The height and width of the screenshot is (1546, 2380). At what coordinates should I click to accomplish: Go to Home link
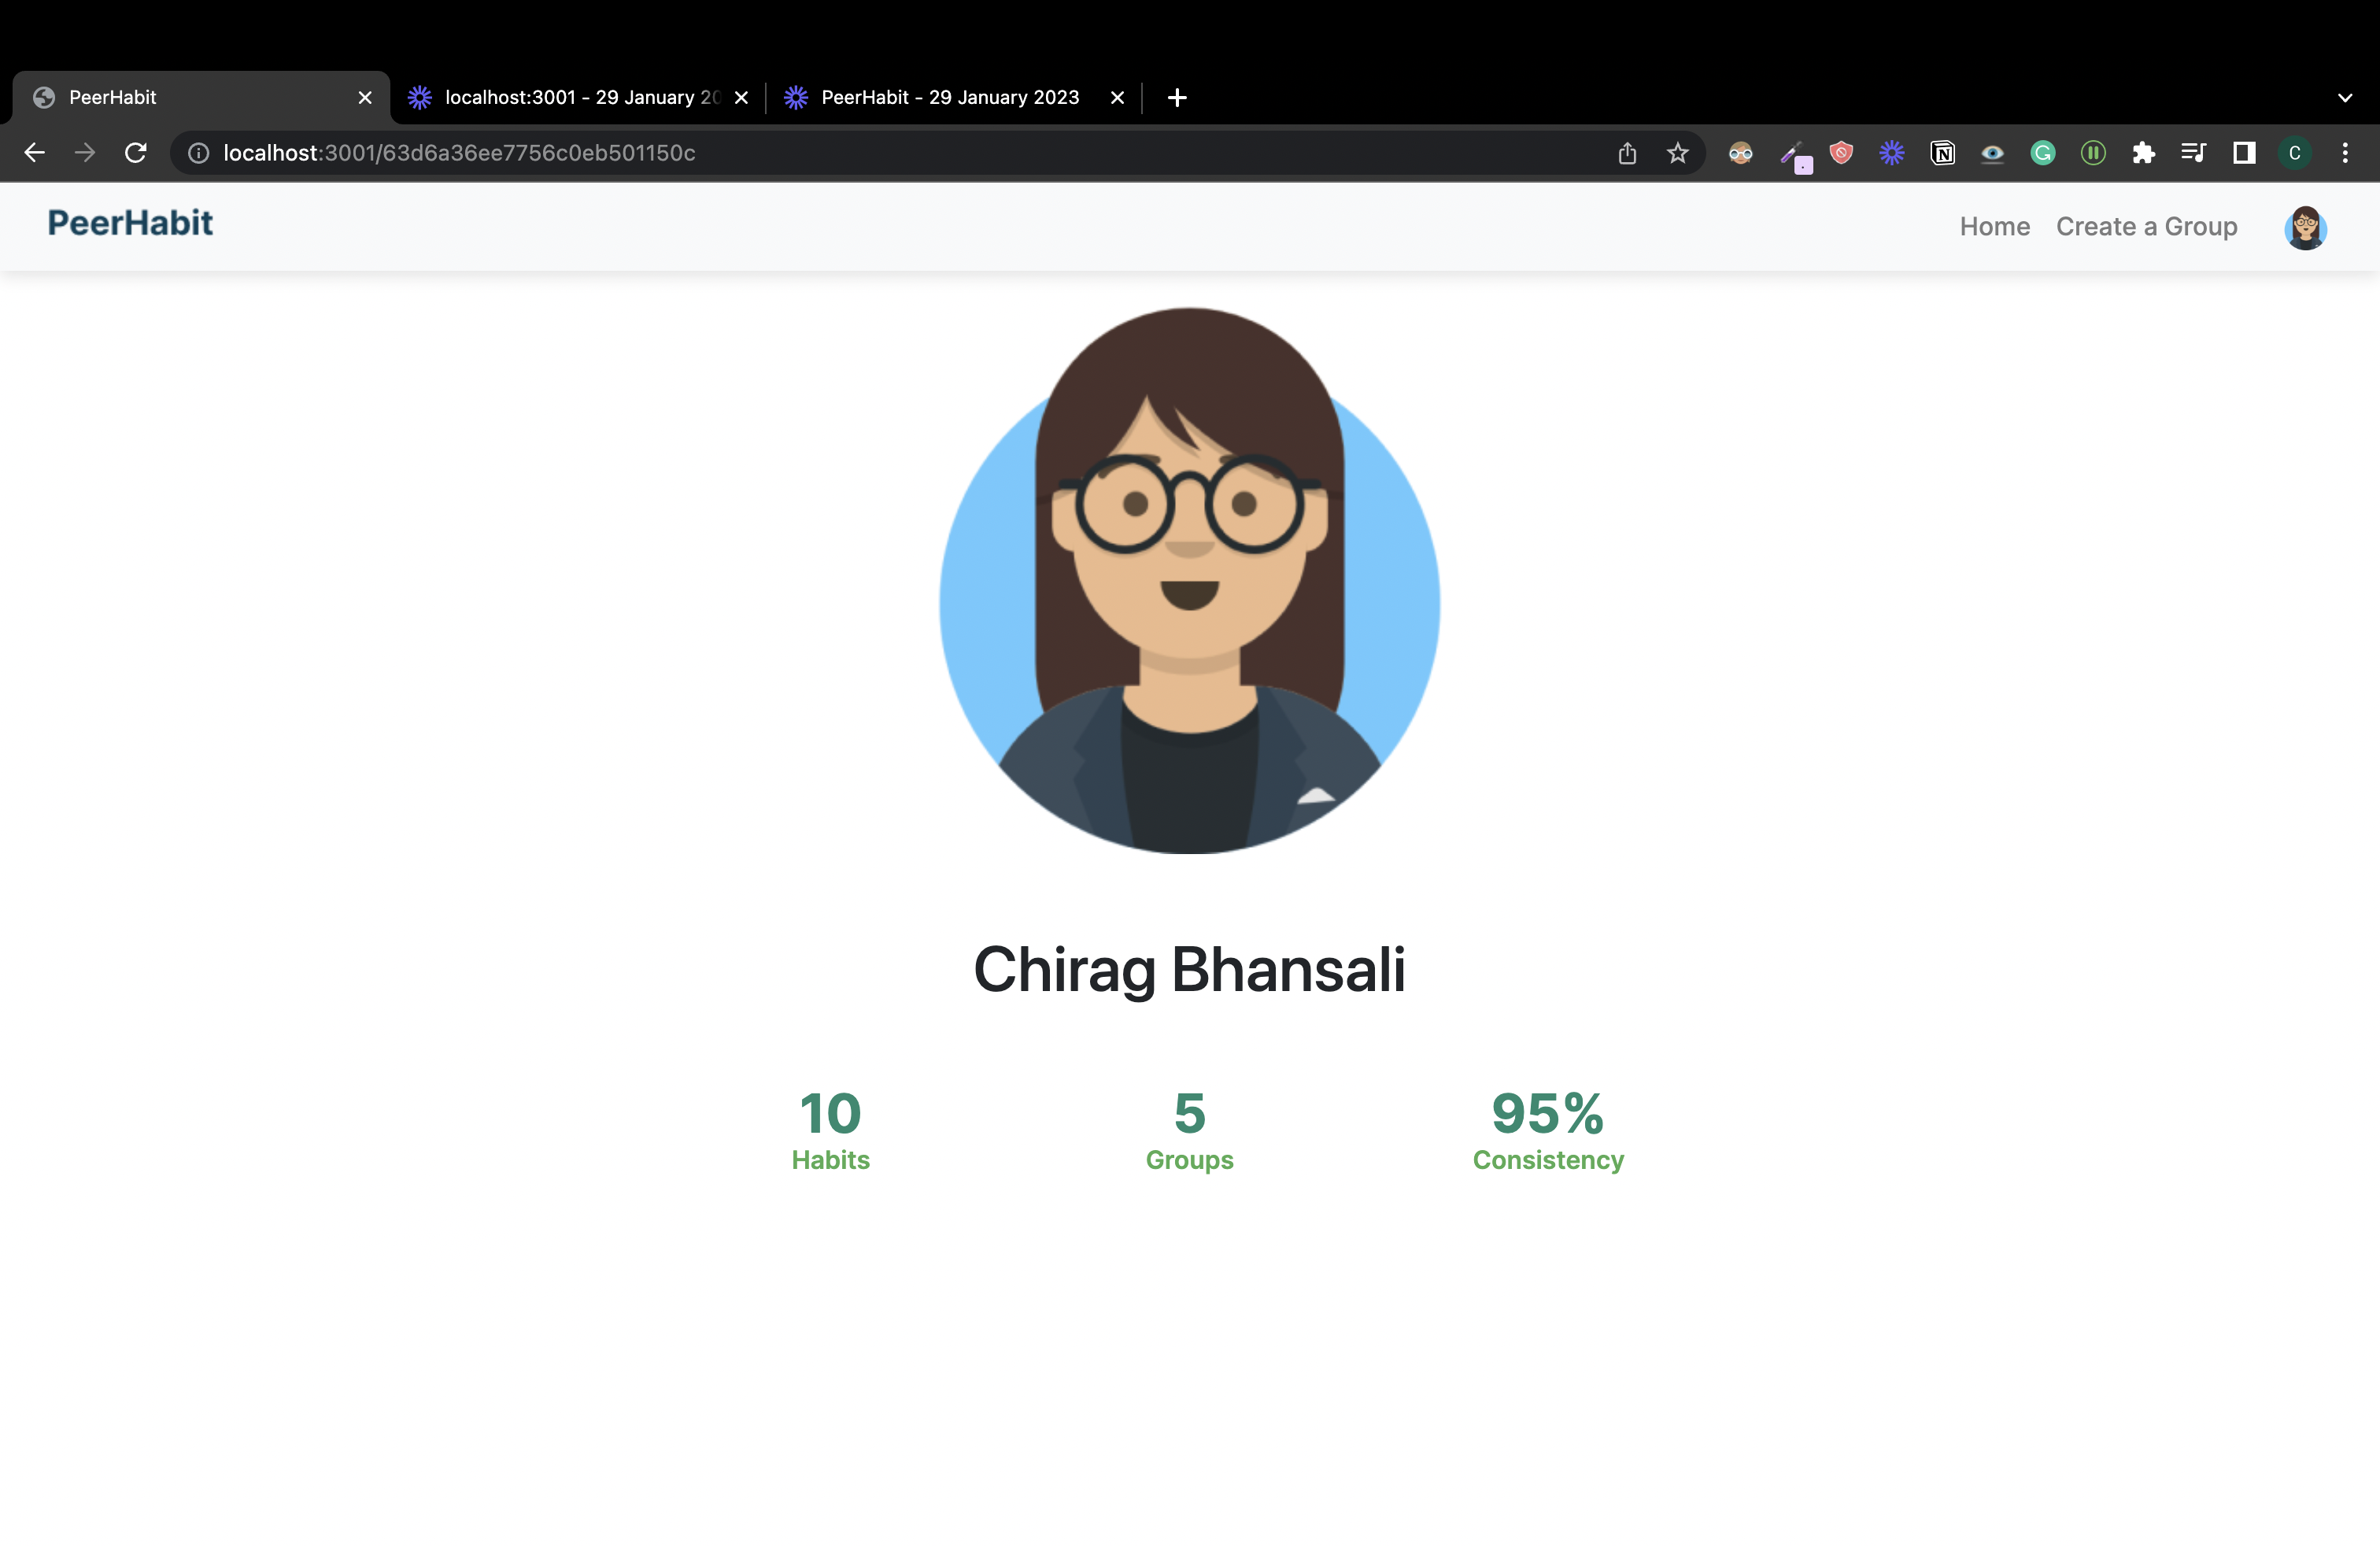click(x=1994, y=227)
